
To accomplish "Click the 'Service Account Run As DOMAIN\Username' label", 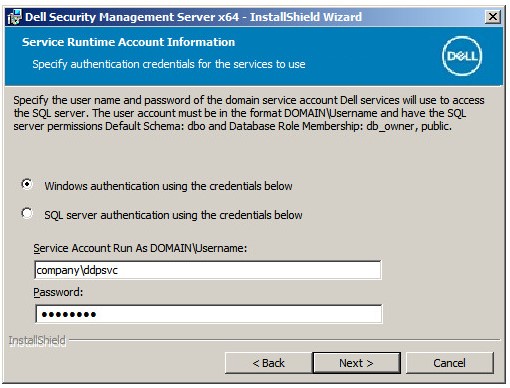I will [x=140, y=248].
